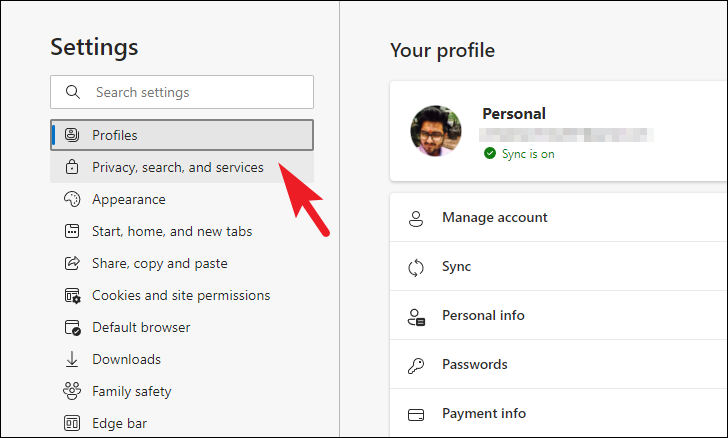
Task: Click the Default browser icon
Action: tap(72, 327)
